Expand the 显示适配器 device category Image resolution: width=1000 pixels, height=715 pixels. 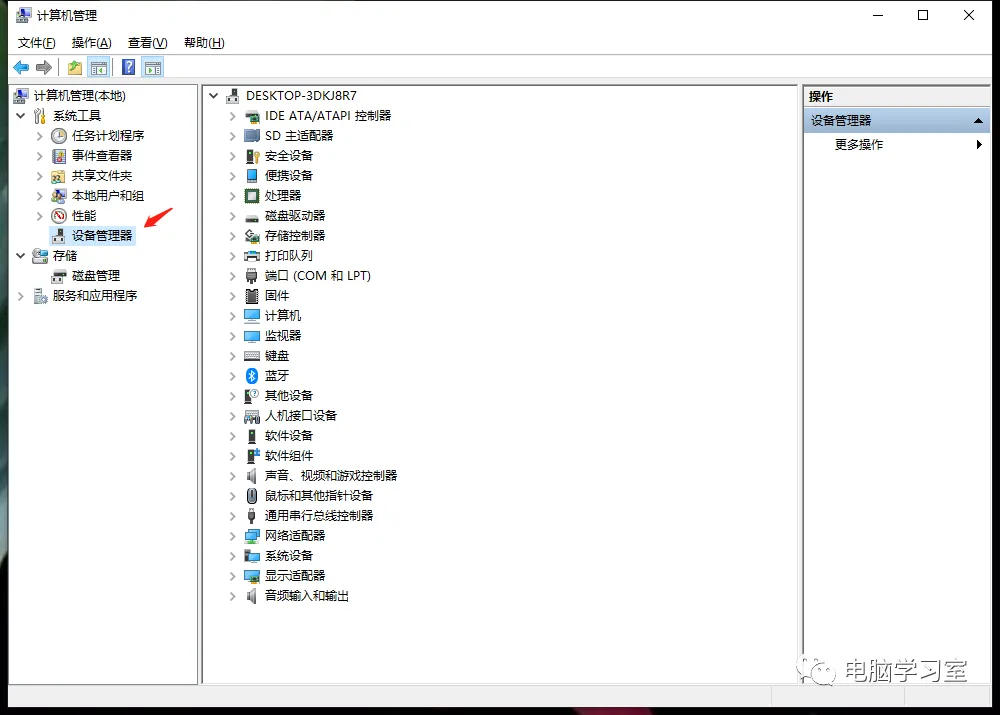pyautogui.click(x=233, y=576)
